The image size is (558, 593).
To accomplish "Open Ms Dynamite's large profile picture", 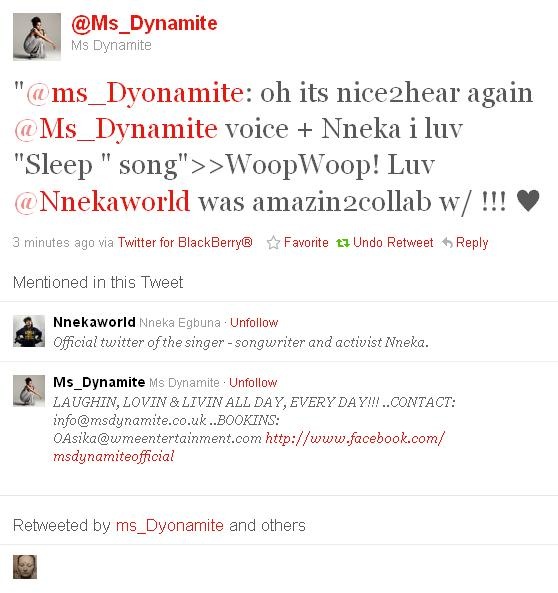I will pyautogui.click(x=37, y=37).
